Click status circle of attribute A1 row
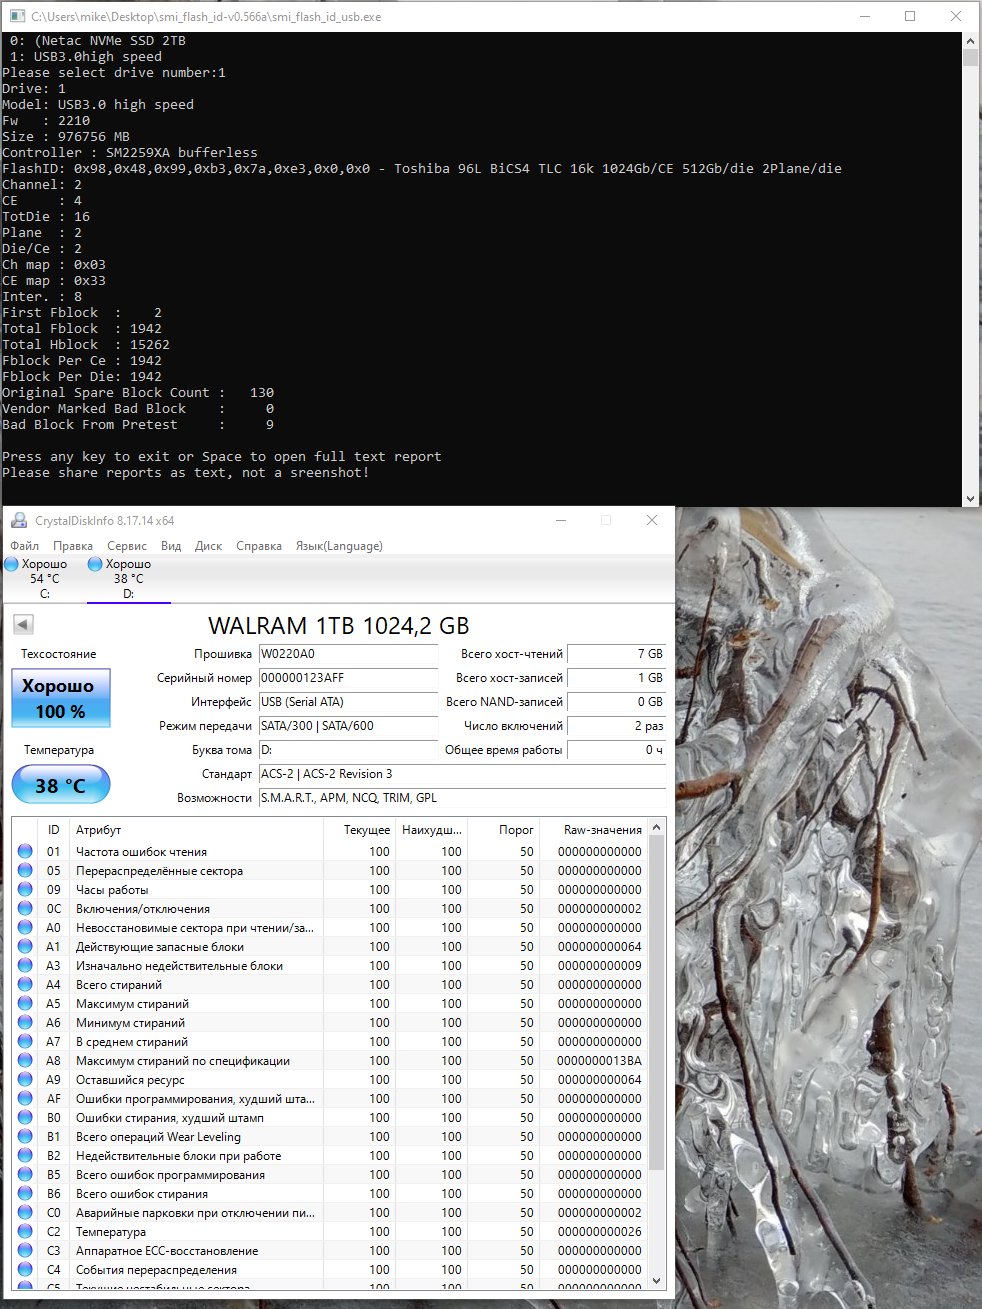The height and width of the screenshot is (1309, 982). tap(25, 946)
